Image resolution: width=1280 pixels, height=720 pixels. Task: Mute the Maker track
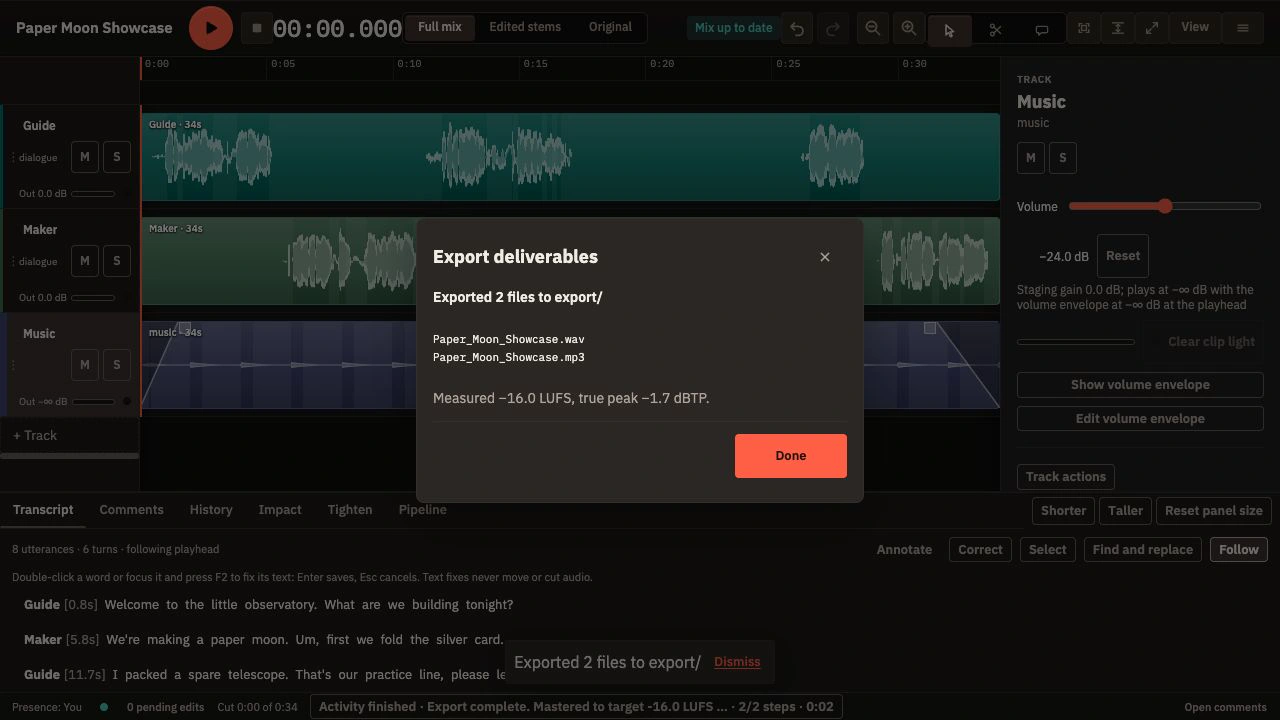pyautogui.click(x=85, y=261)
